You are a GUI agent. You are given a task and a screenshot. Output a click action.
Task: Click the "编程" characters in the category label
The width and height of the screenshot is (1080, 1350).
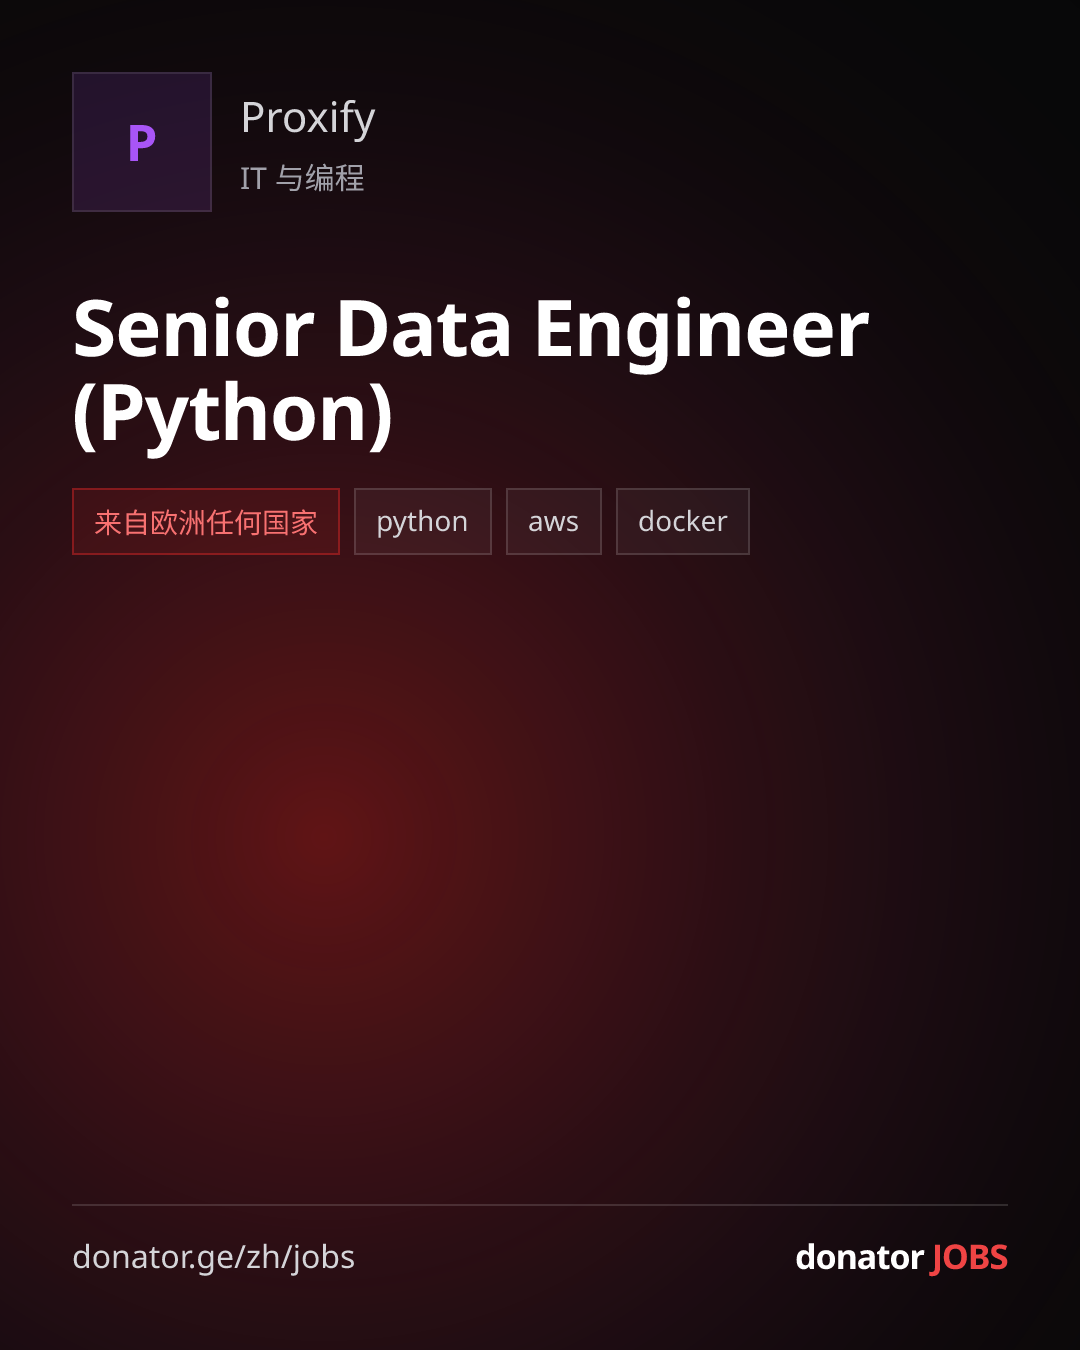pyautogui.click(x=335, y=178)
